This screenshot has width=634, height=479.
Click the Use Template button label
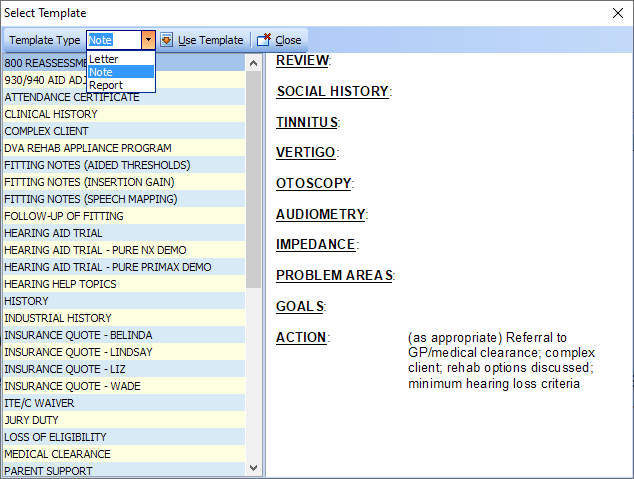pos(210,40)
